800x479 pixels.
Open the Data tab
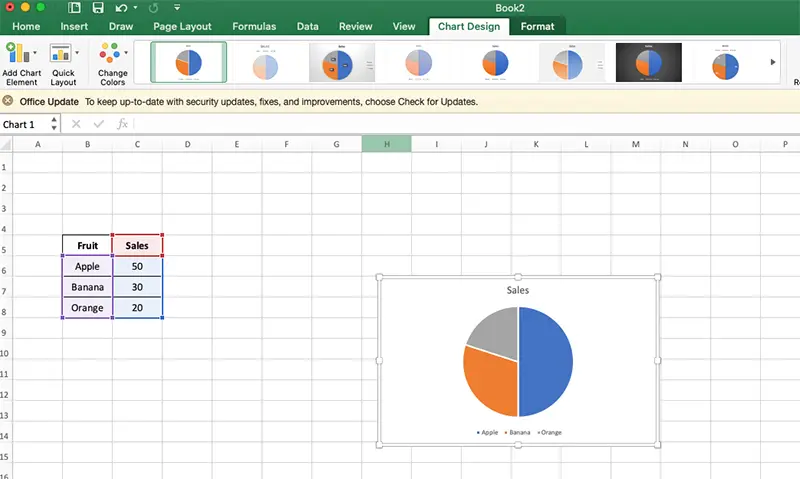pos(308,27)
